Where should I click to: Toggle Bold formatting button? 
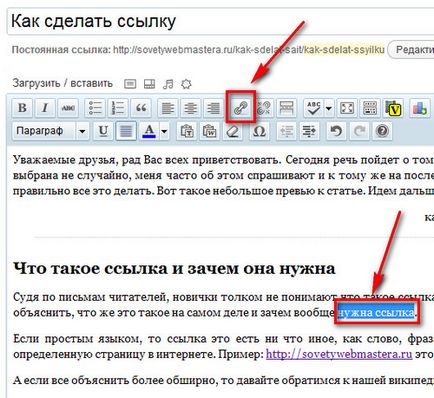tap(22, 108)
